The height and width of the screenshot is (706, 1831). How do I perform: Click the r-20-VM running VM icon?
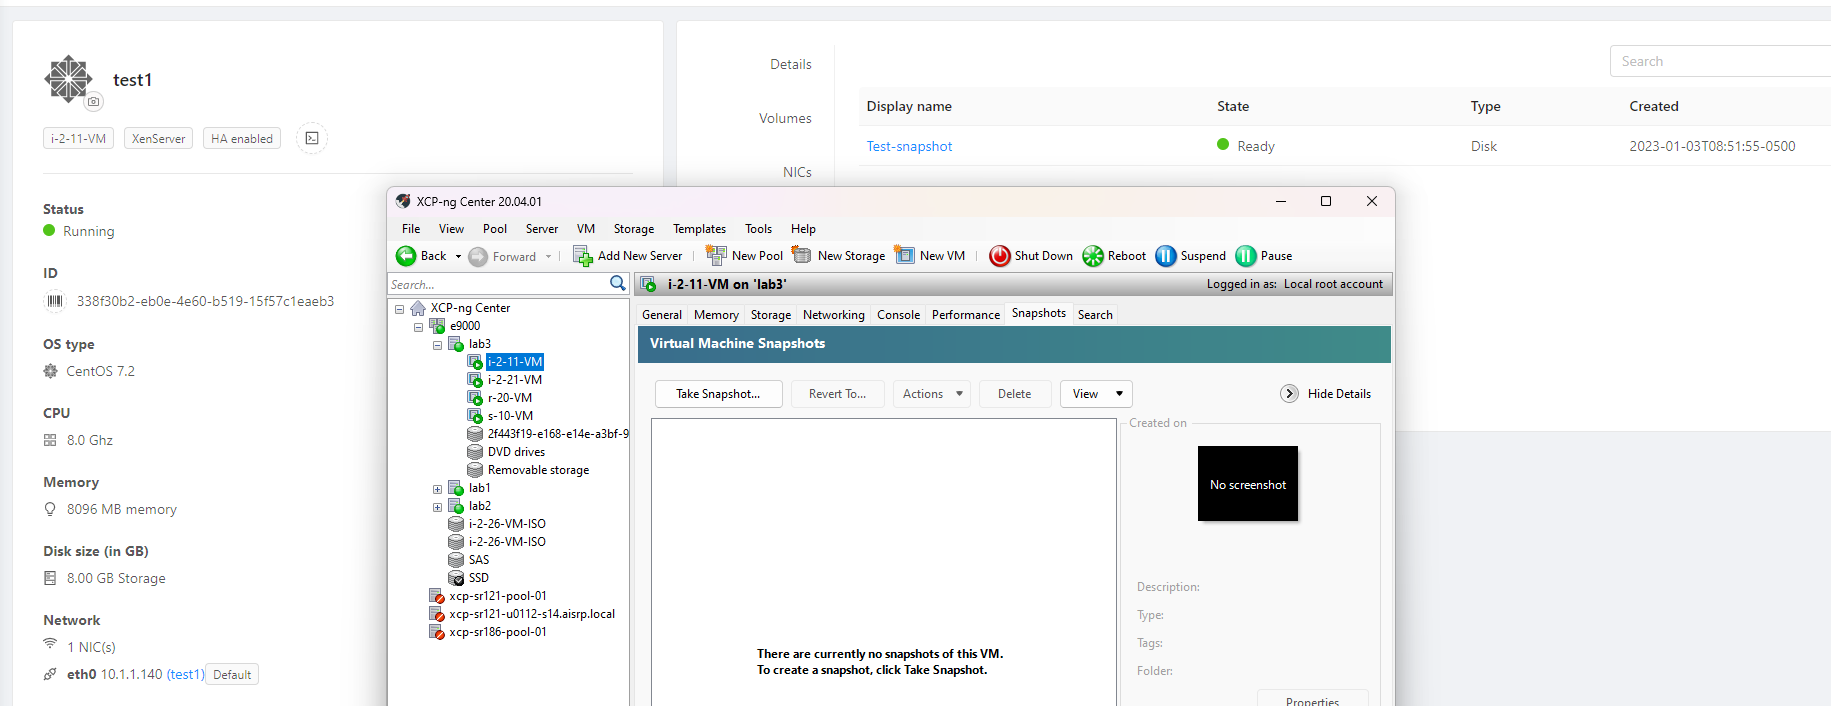[475, 398]
